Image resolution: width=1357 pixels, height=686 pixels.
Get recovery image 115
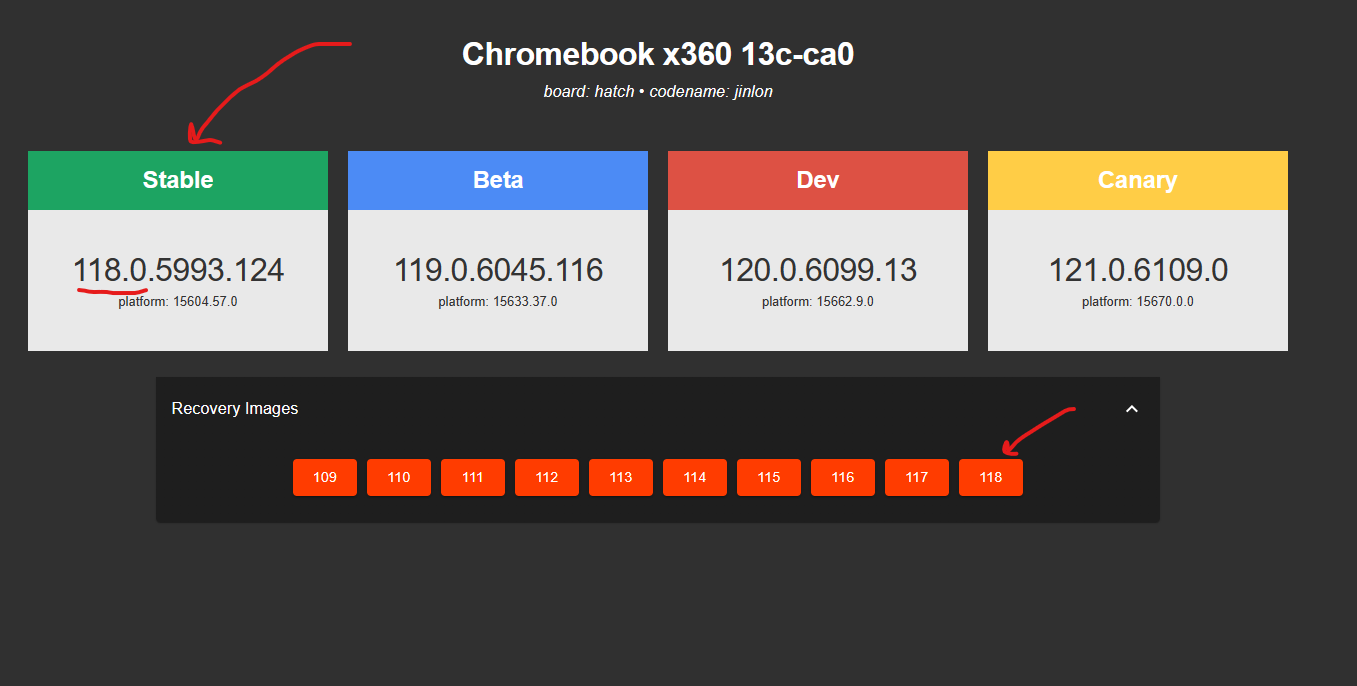coord(769,478)
